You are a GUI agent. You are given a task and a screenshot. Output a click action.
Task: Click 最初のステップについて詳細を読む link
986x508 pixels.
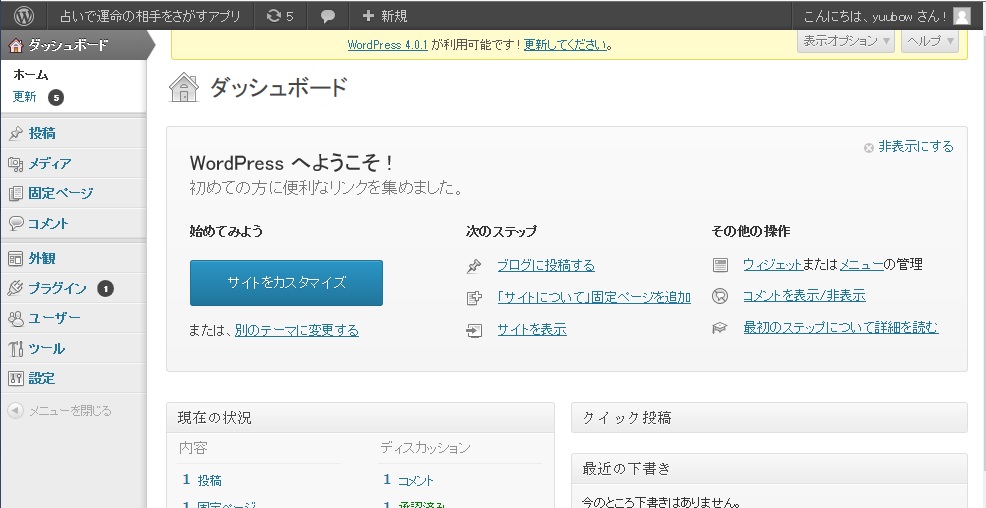click(x=841, y=327)
